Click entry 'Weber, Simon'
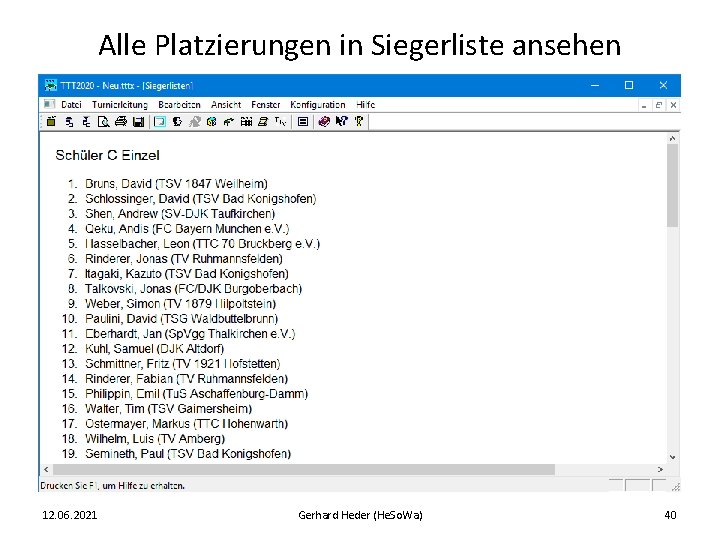The height and width of the screenshot is (540, 720). [180, 304]
